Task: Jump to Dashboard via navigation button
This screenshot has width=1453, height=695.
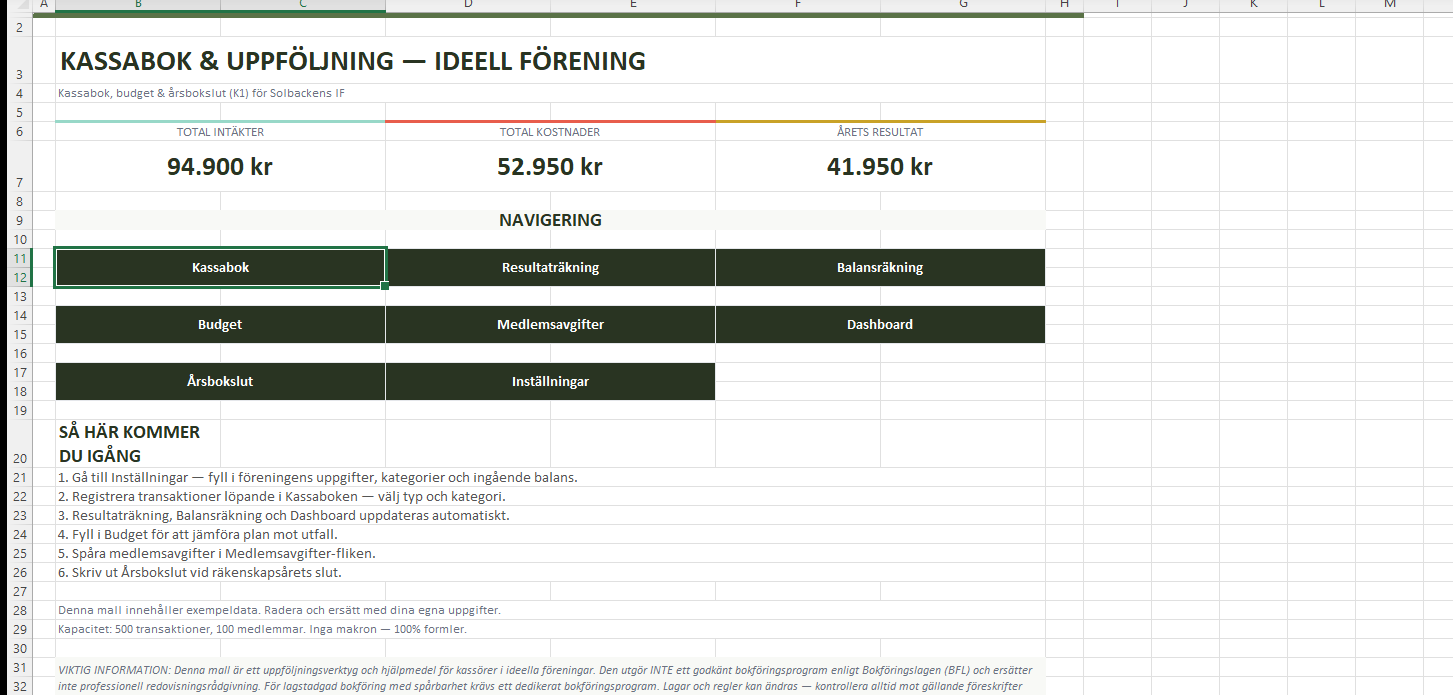Action: click(x=879, y=324)
